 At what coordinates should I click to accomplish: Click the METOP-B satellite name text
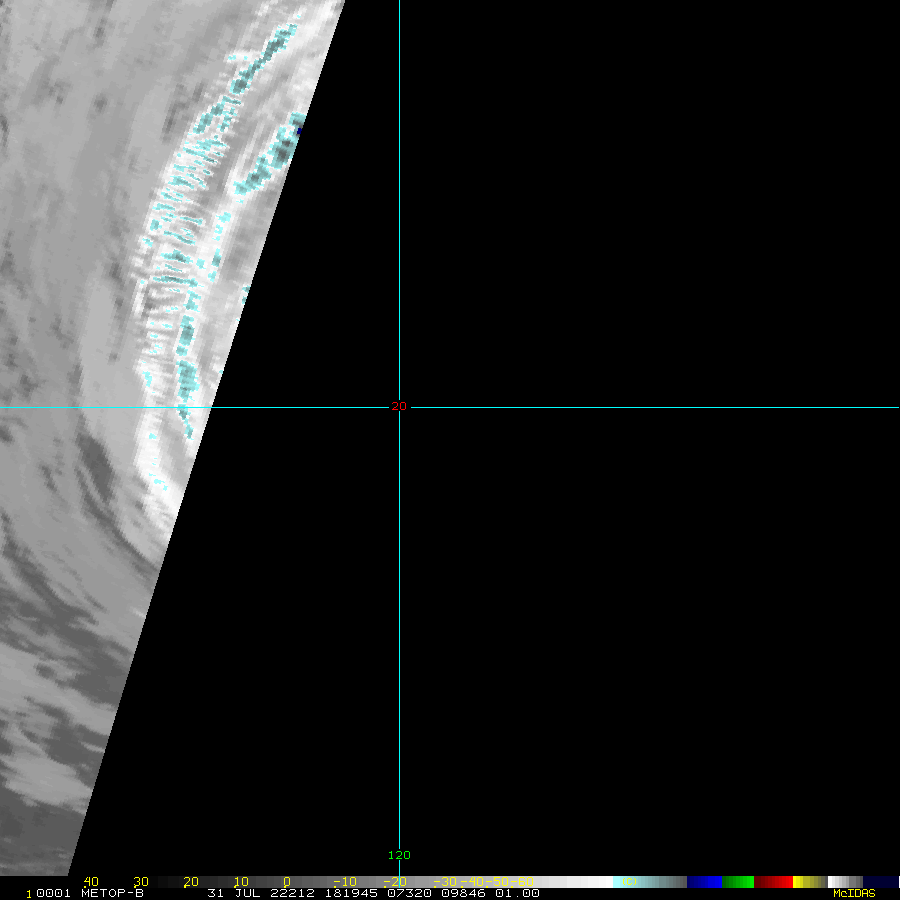111,893
